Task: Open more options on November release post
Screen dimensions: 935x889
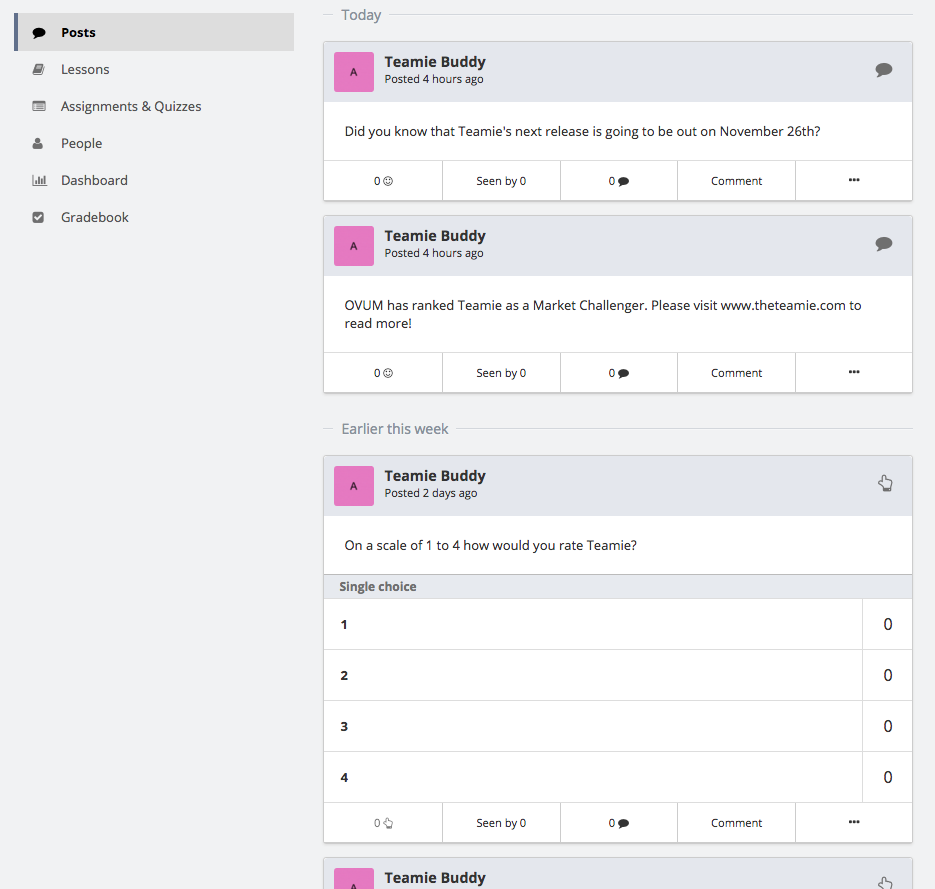Action: [854, 180]
